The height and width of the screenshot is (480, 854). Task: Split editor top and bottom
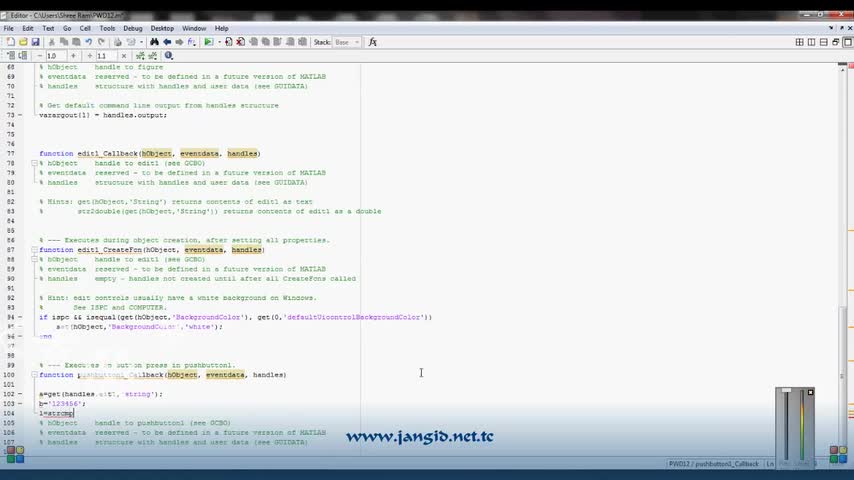pos(824,42)
